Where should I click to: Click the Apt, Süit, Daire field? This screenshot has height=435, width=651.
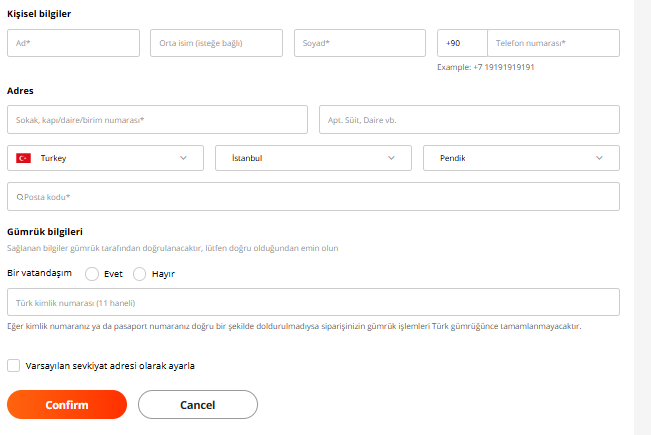coord(469,120)
